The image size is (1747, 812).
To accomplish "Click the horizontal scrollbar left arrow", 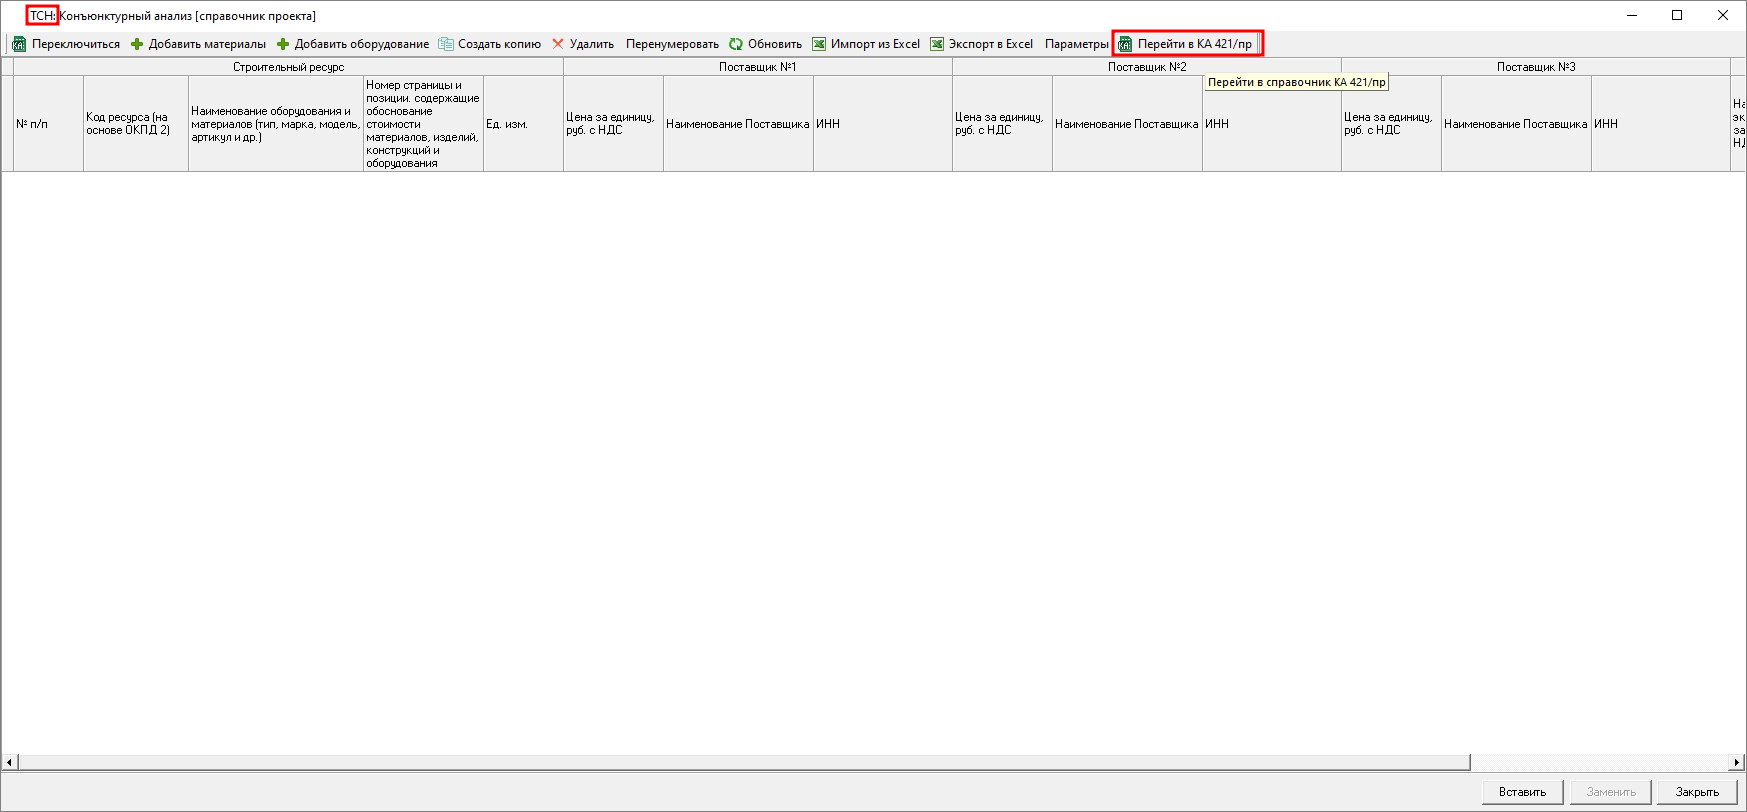I will (9, 762).
